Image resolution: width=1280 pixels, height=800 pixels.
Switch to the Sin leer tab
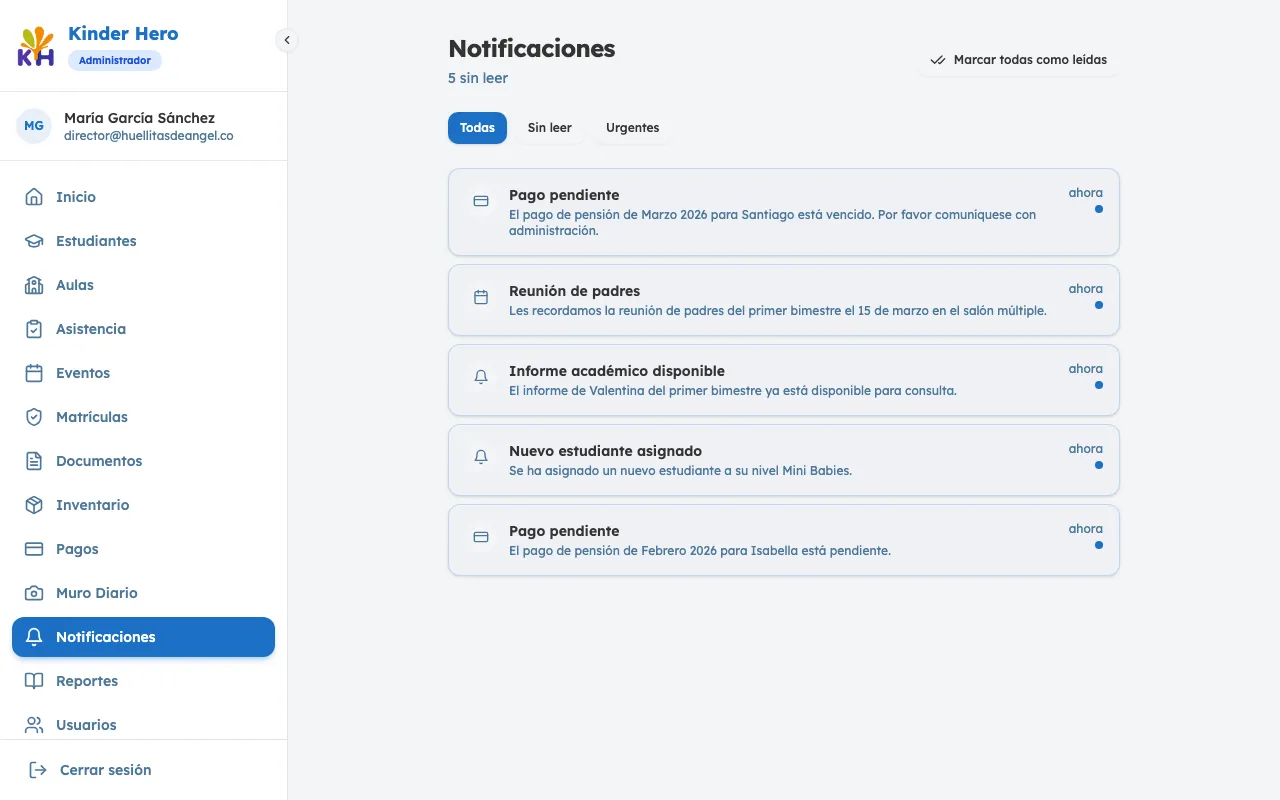pos(549,127)
